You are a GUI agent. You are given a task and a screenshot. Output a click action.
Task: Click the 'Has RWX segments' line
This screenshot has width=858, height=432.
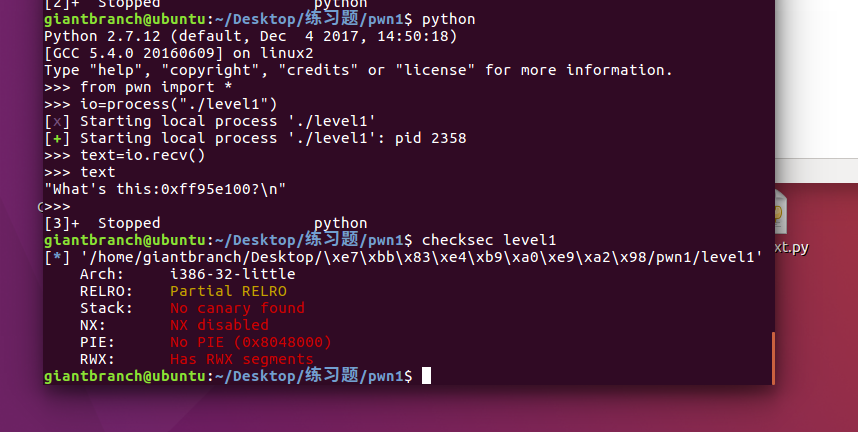pyautogui.click(x=241, y=359)
